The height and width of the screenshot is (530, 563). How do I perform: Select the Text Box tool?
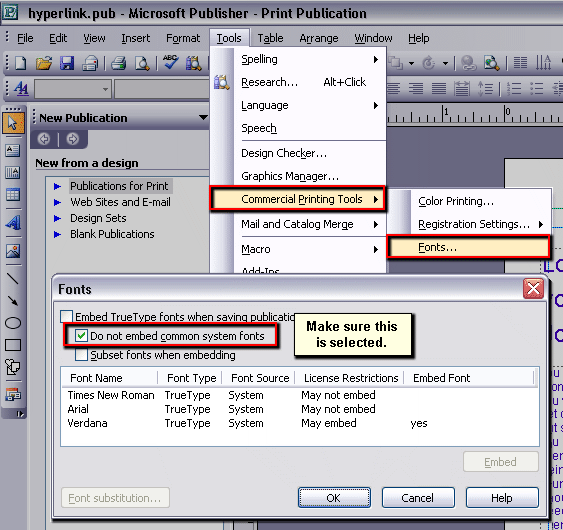(13, 150)
